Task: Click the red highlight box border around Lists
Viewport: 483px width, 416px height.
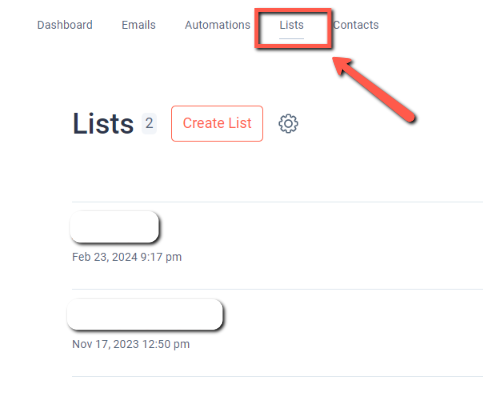Action: [293, 12]
